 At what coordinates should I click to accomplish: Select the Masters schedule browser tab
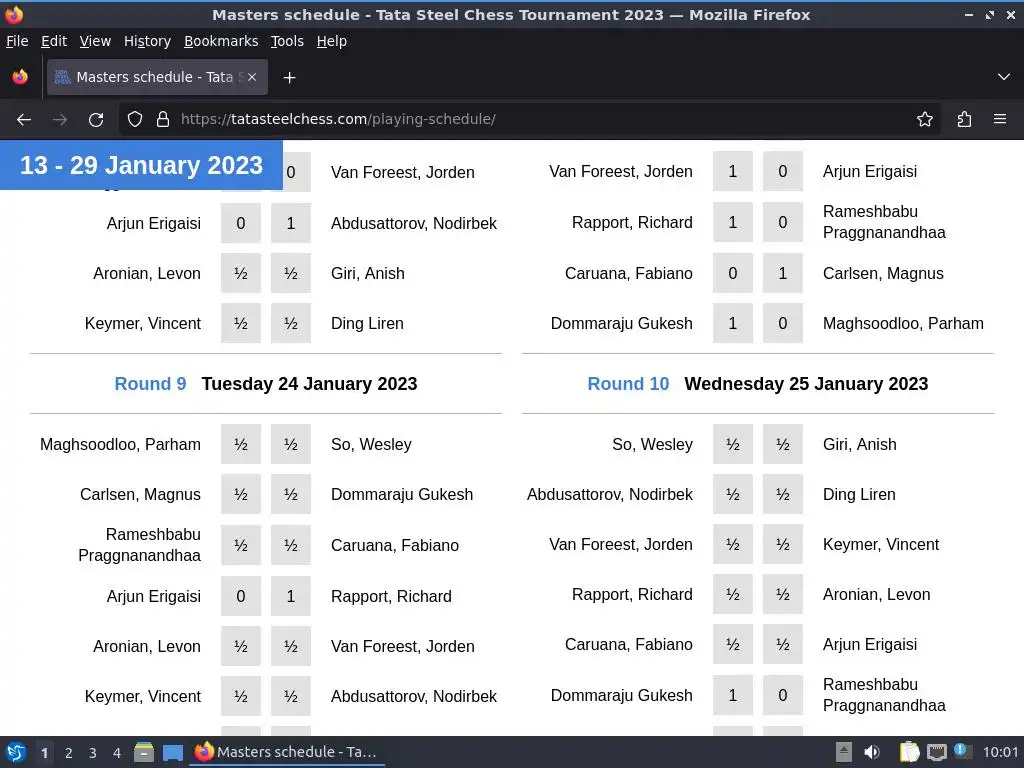pos(157,77)
